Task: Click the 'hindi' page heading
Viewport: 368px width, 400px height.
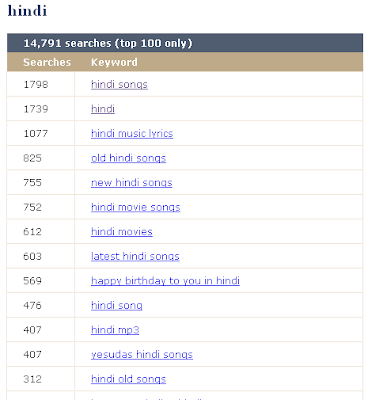Action: pyautogui.click(x=27, y=10)
